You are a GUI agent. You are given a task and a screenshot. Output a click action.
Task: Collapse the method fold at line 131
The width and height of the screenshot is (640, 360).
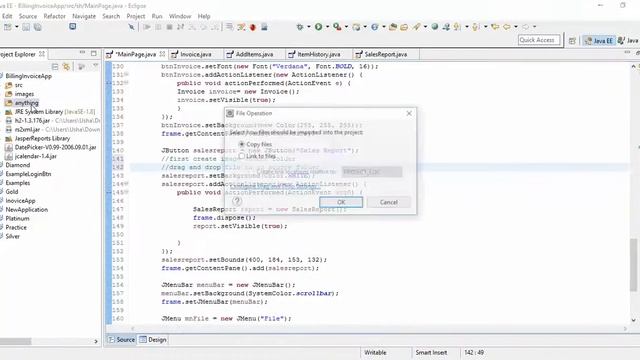tap(127, 75)
